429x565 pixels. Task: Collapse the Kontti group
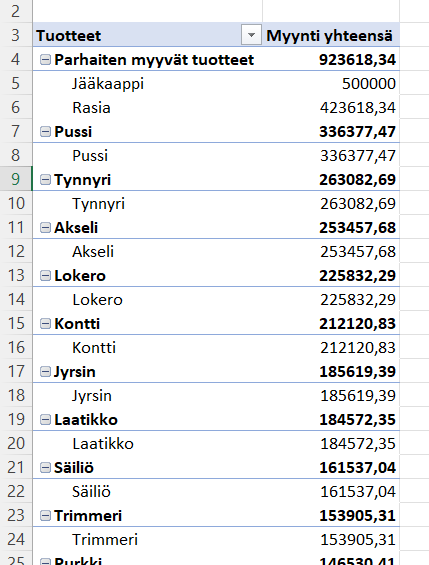[x=45, y=324]
